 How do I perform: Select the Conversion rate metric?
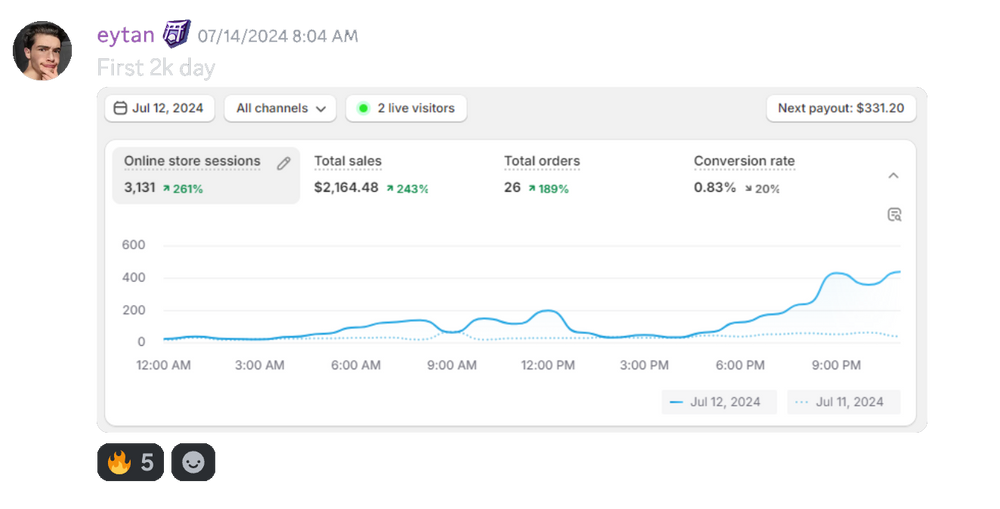[744, 161]
